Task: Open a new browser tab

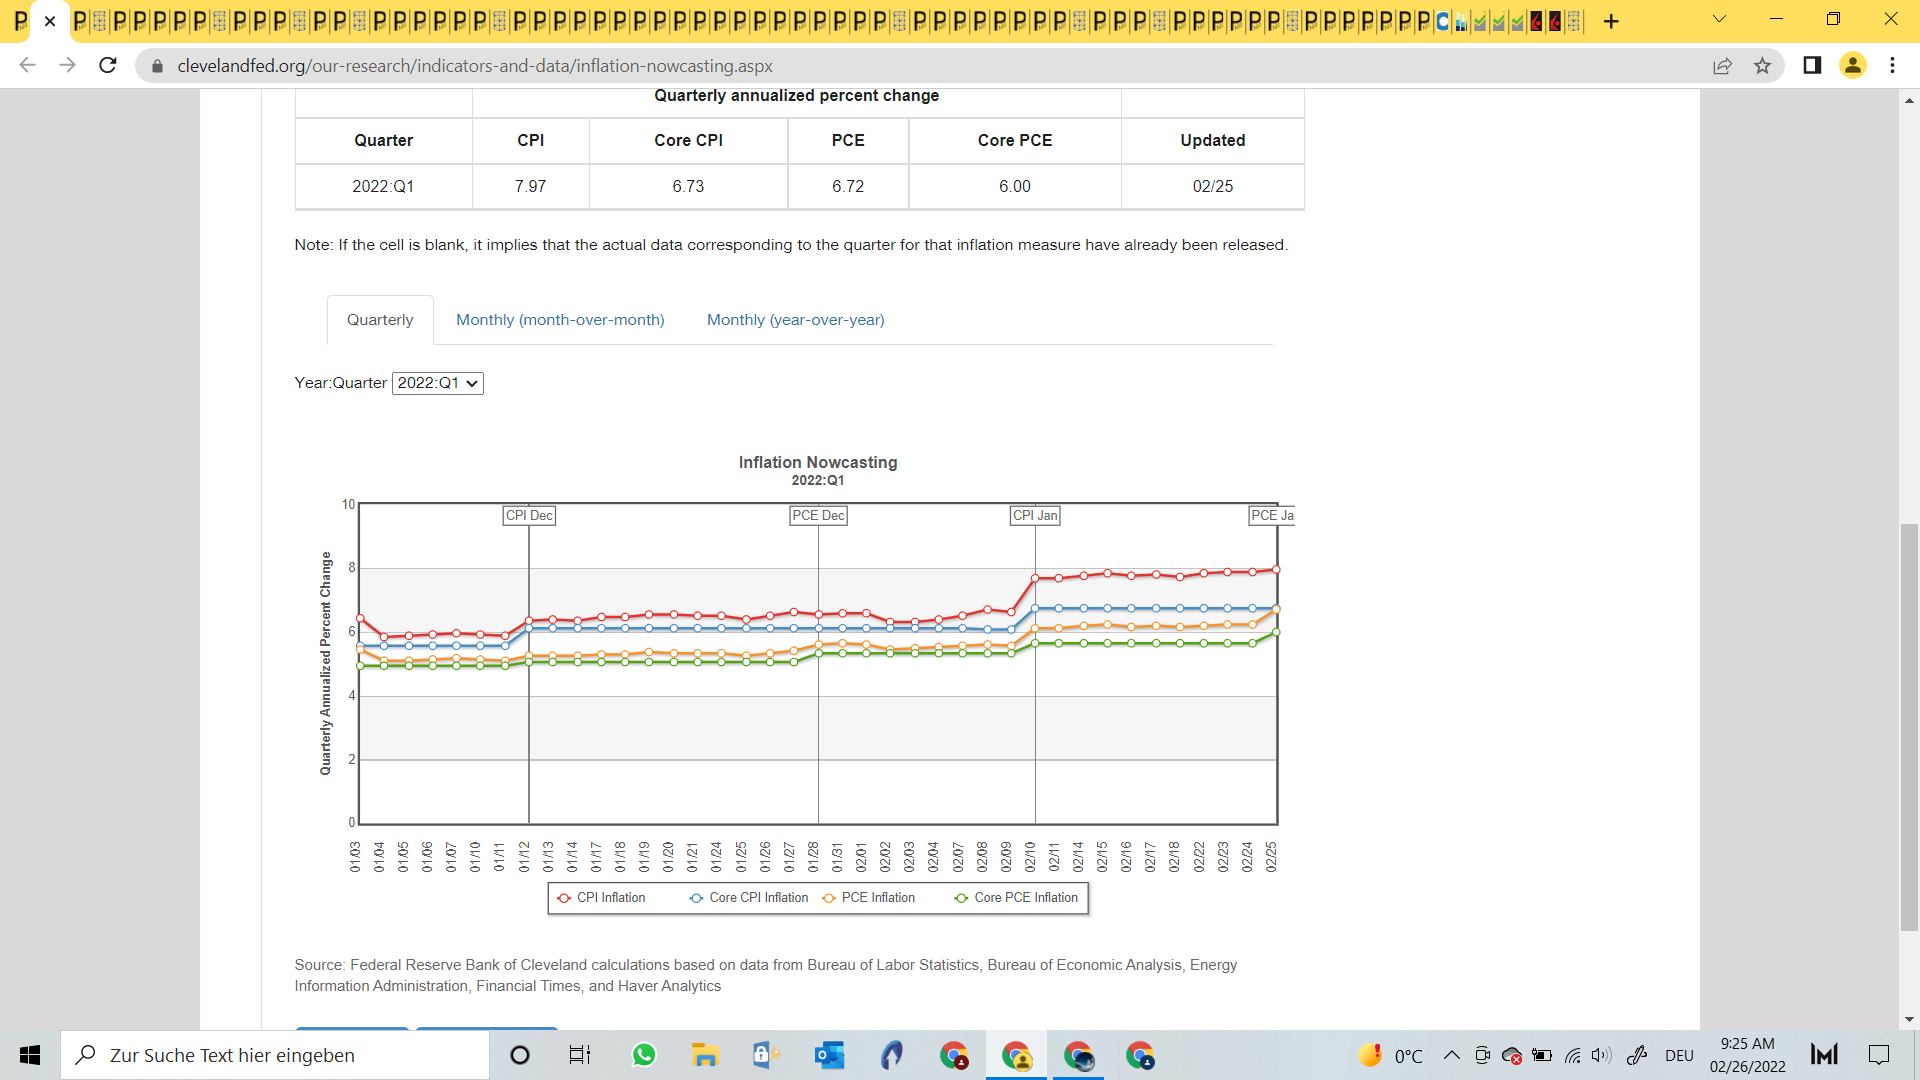Action: 1610,21
